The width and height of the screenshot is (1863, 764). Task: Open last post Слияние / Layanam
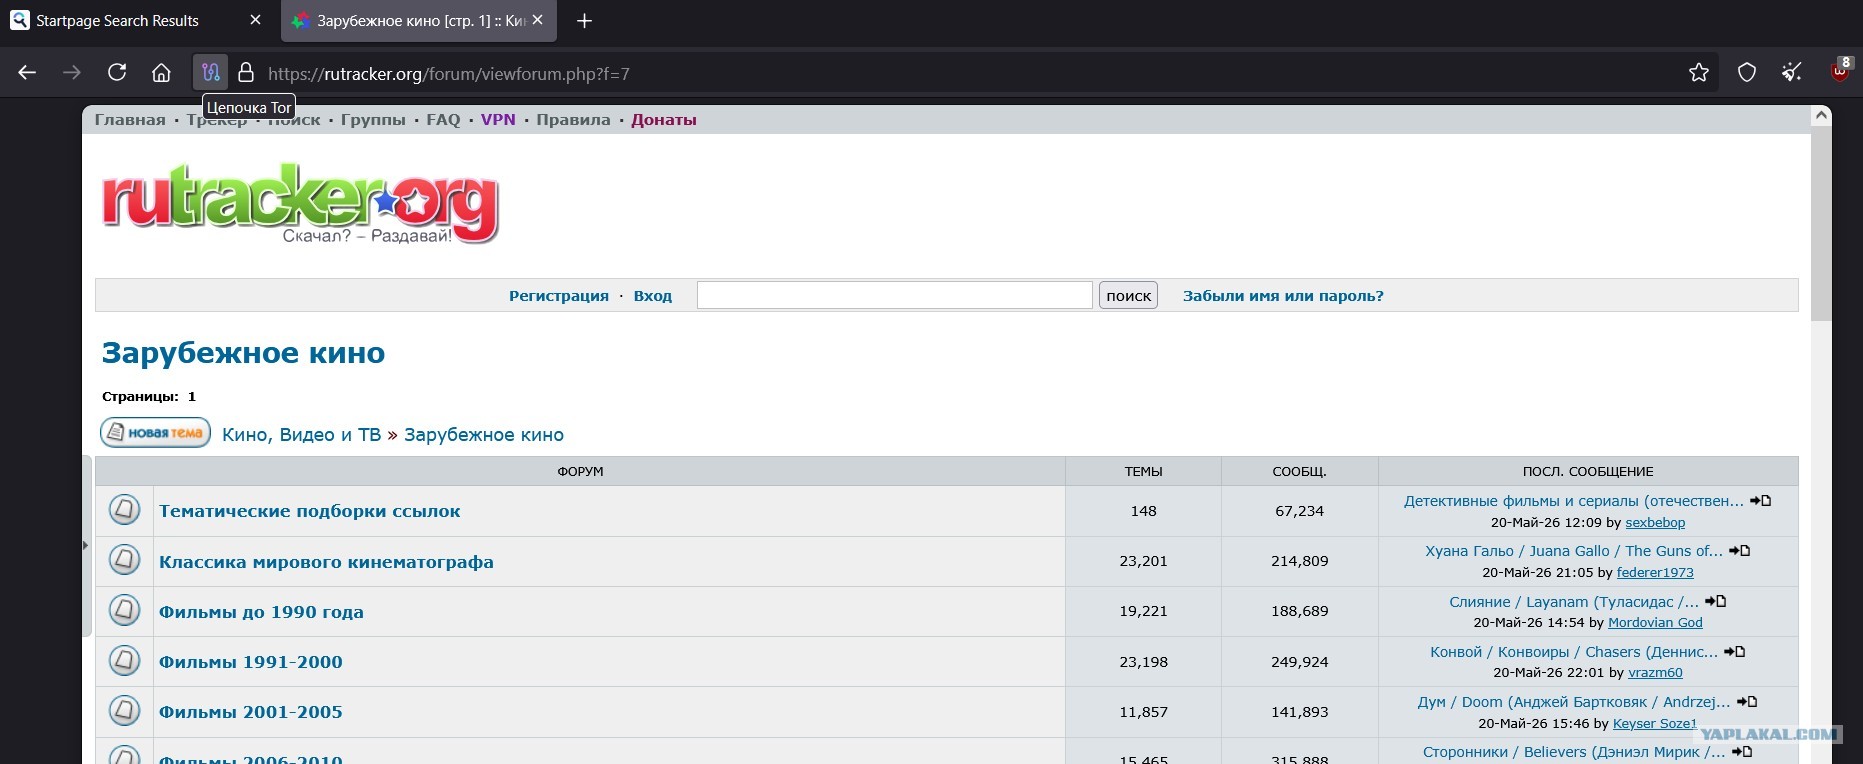pyautogui.click(x=1574, y=602)
